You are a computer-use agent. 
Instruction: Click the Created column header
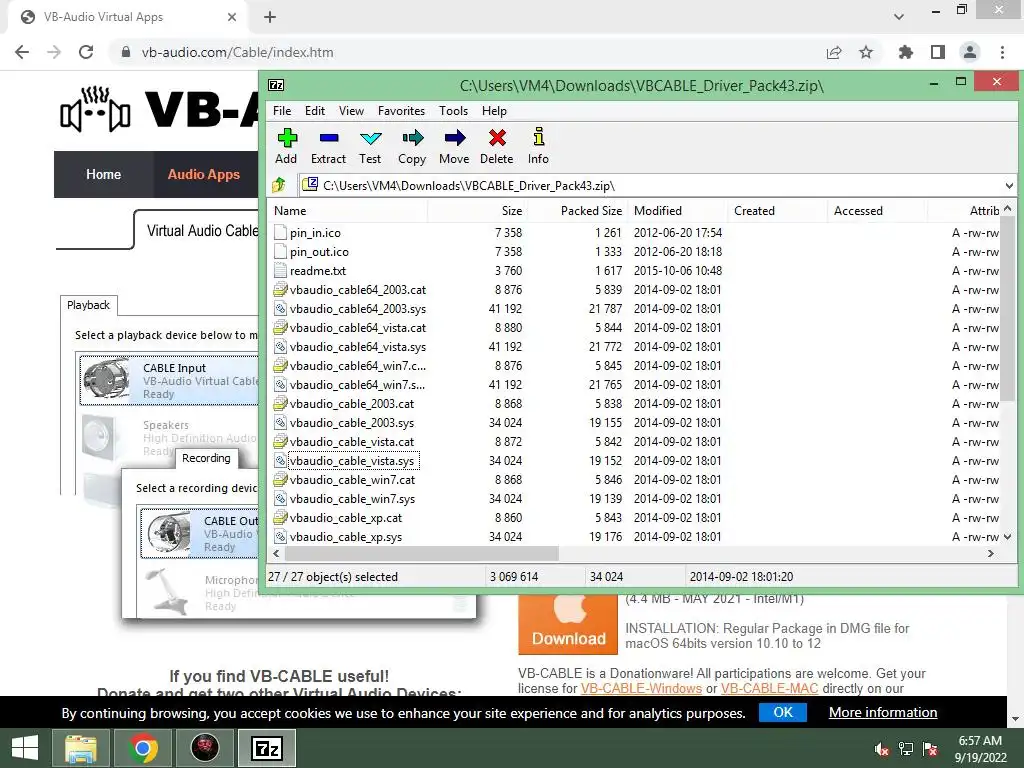click(778, 211)
